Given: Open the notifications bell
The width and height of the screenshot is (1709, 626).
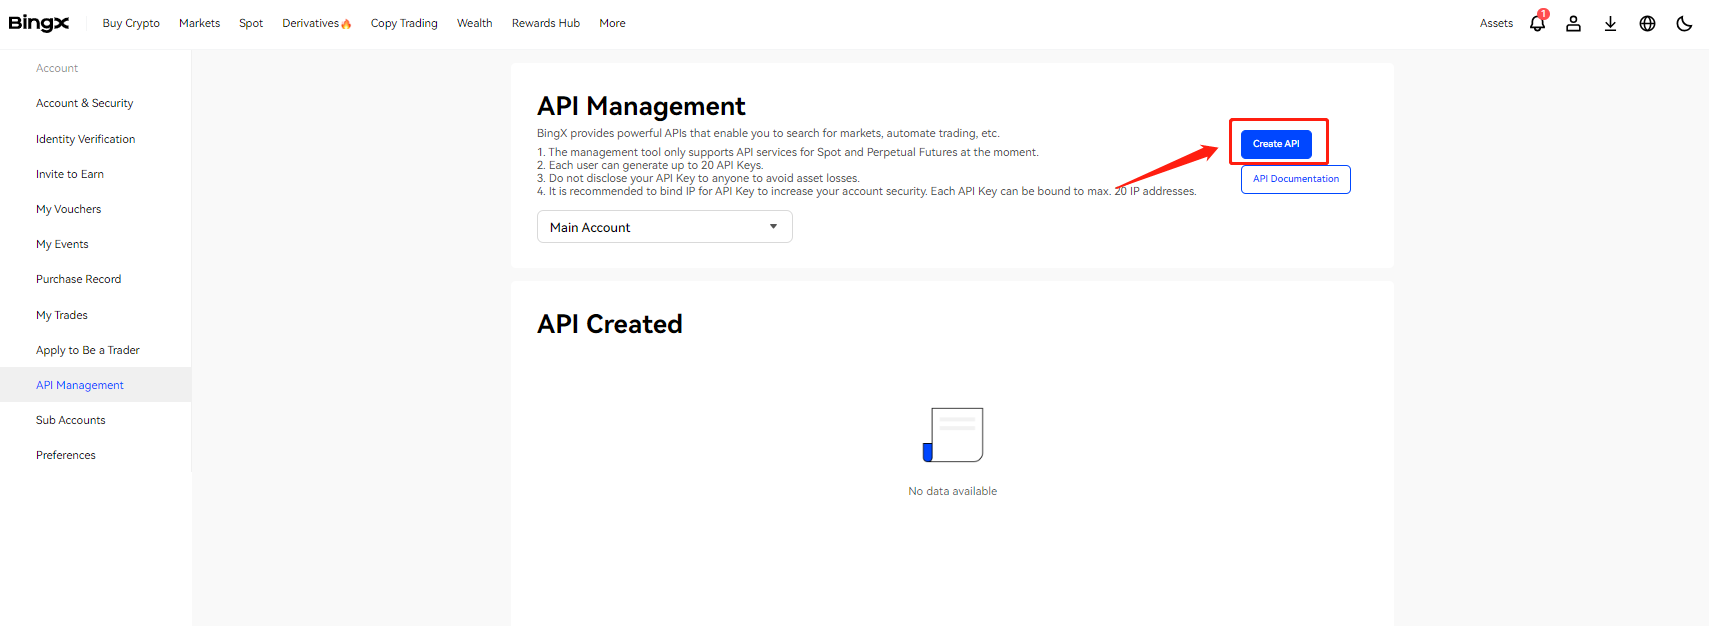Looking at the screenshot, I should 1538,23.
